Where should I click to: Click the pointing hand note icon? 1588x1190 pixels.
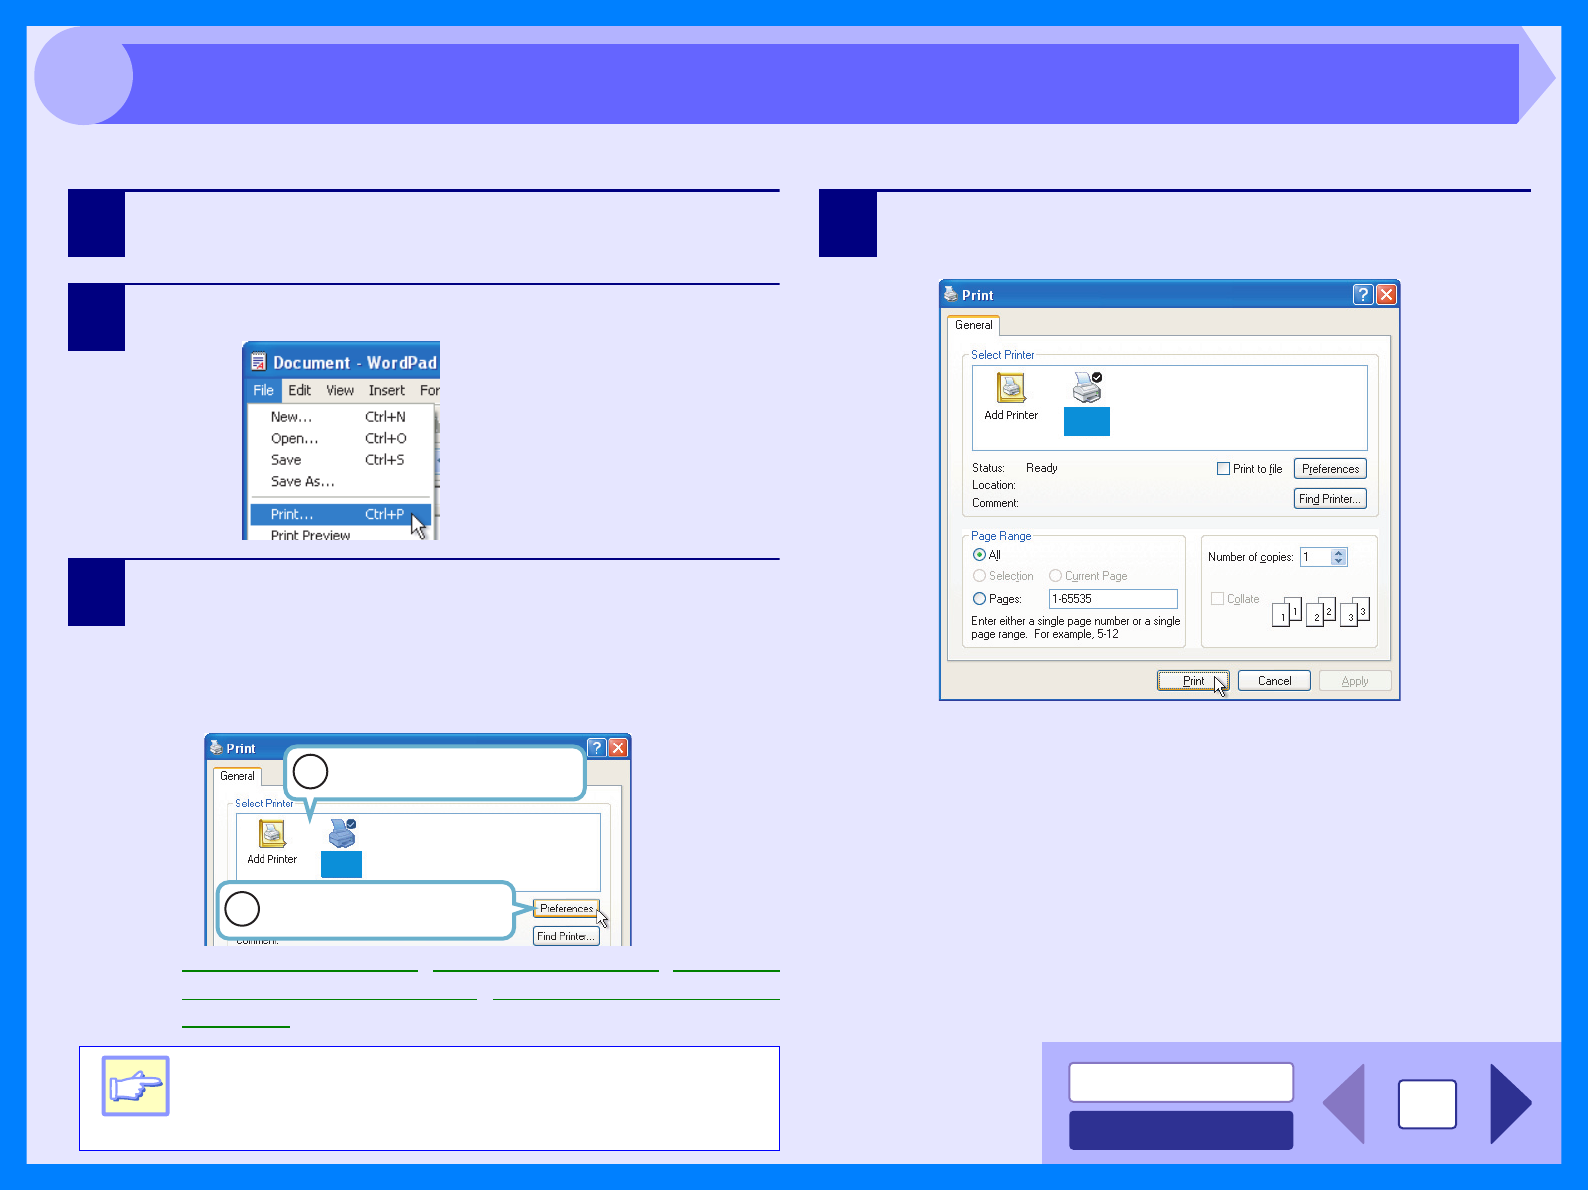(136, 1086)
